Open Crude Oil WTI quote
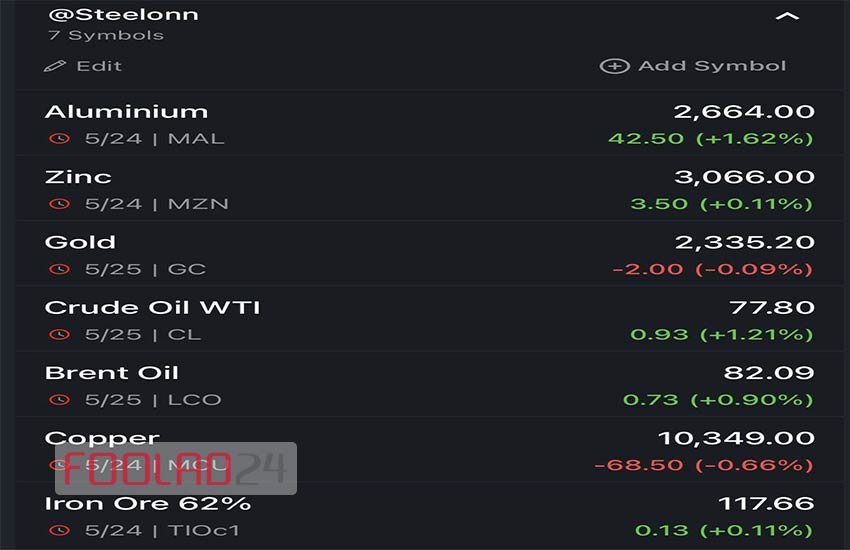The width and height of the screenshot is (850, 550). (429, 319)
